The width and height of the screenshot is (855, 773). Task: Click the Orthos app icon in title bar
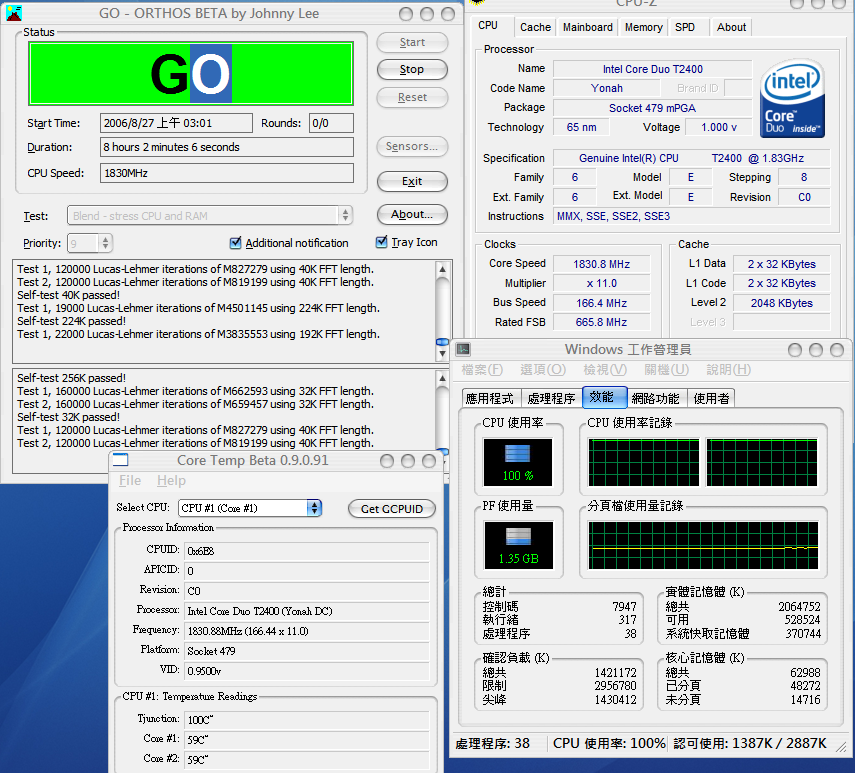(x=14, y=13)
